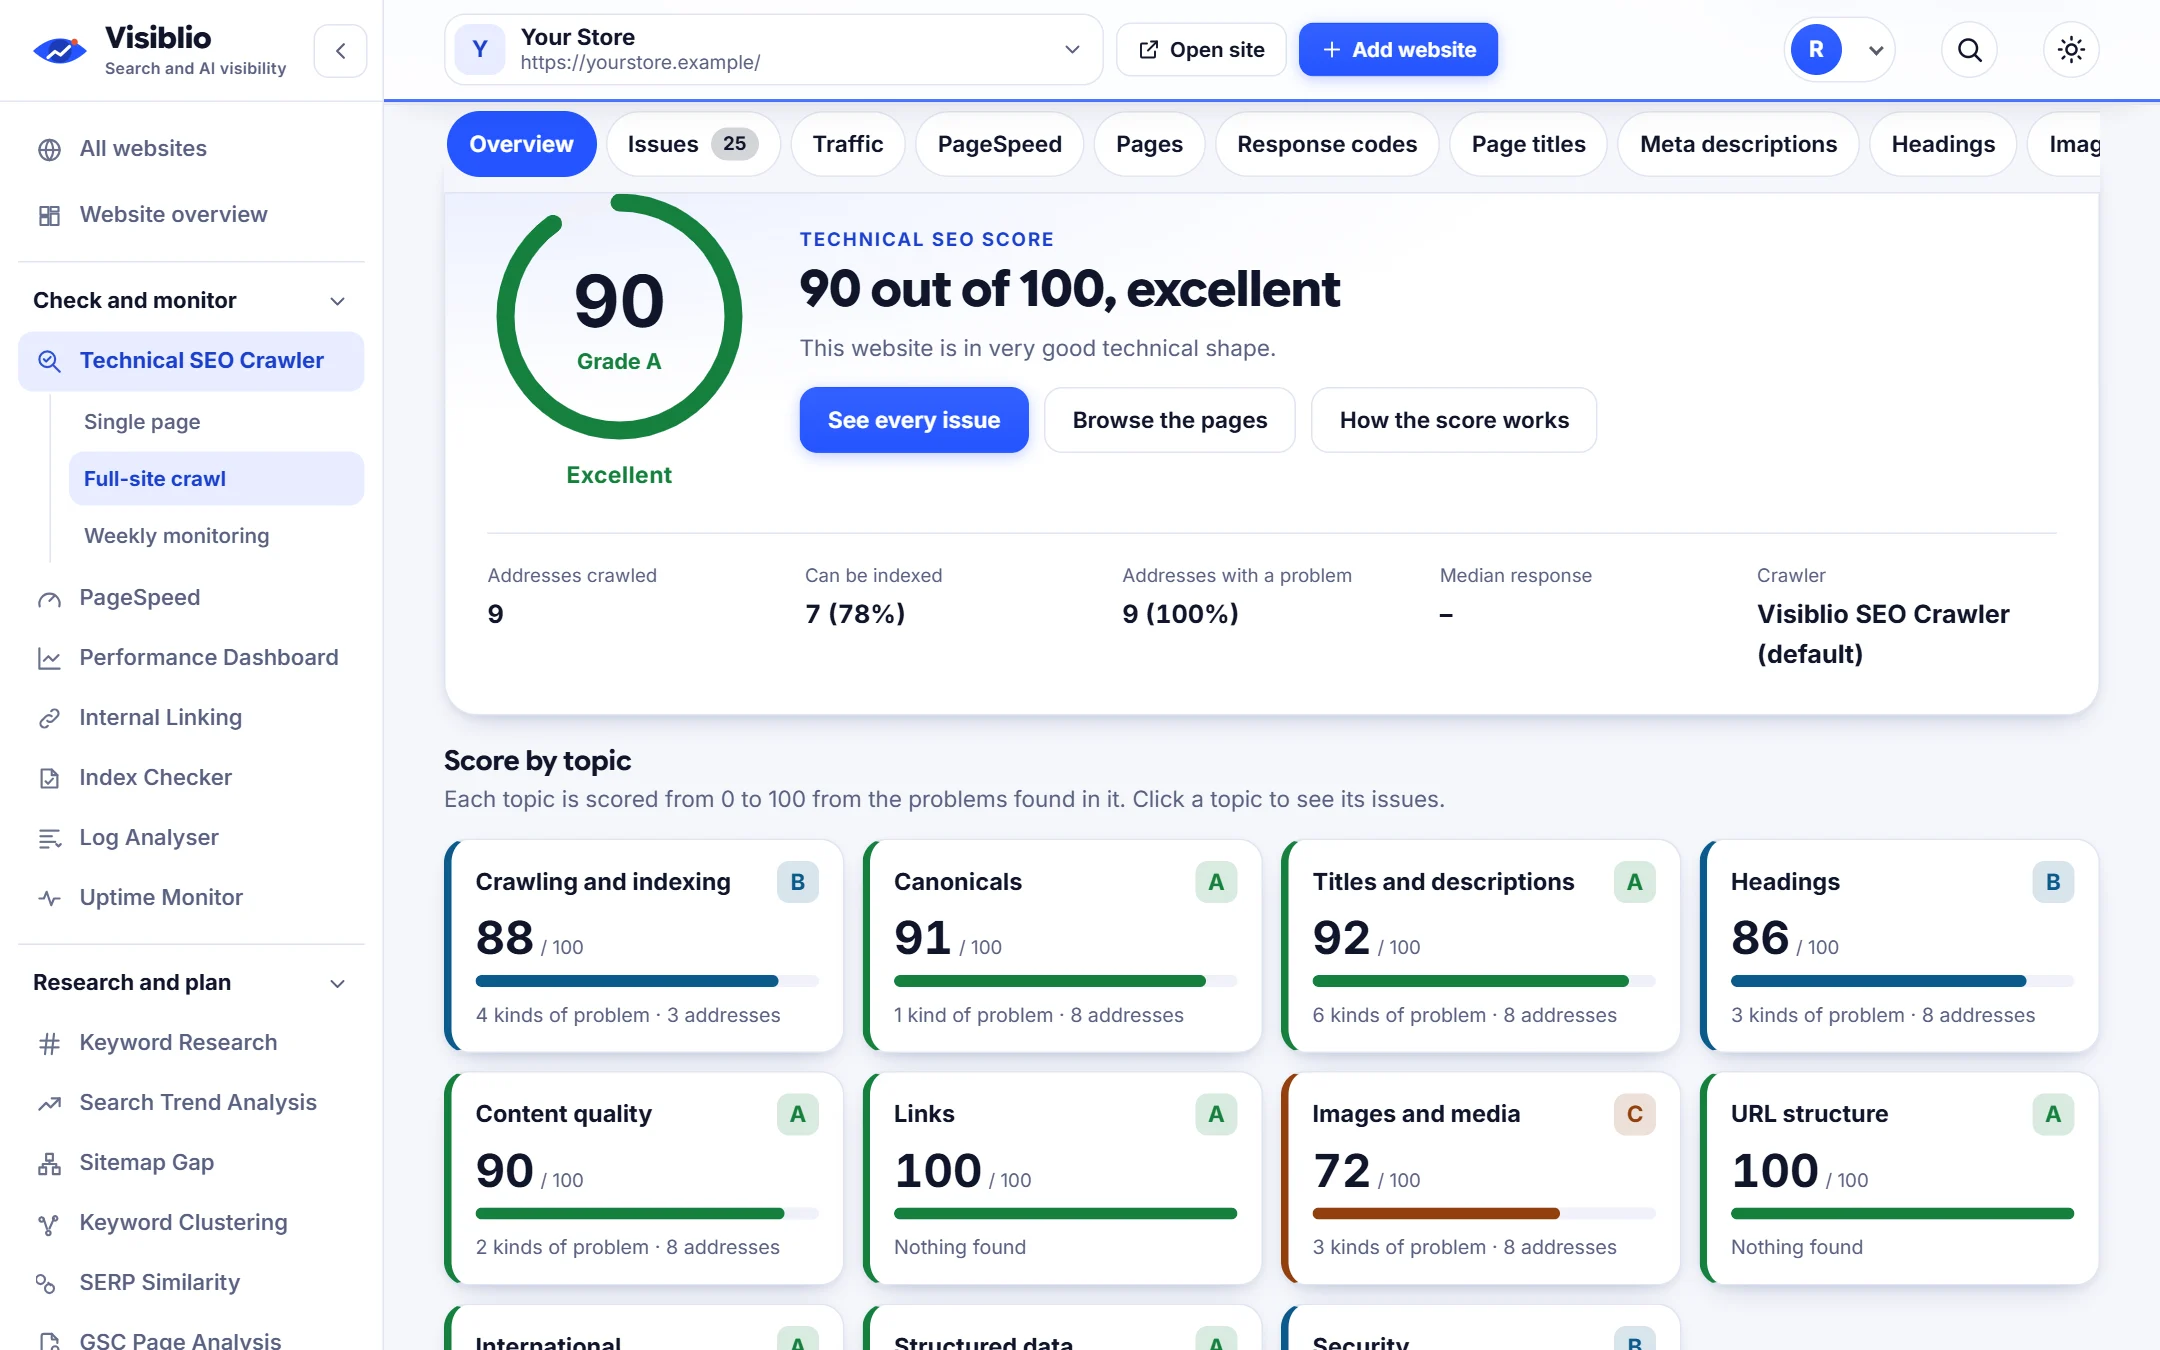
Task: Open the Response codes tab
Action: pyautogui.click(x=1327, y=144)
